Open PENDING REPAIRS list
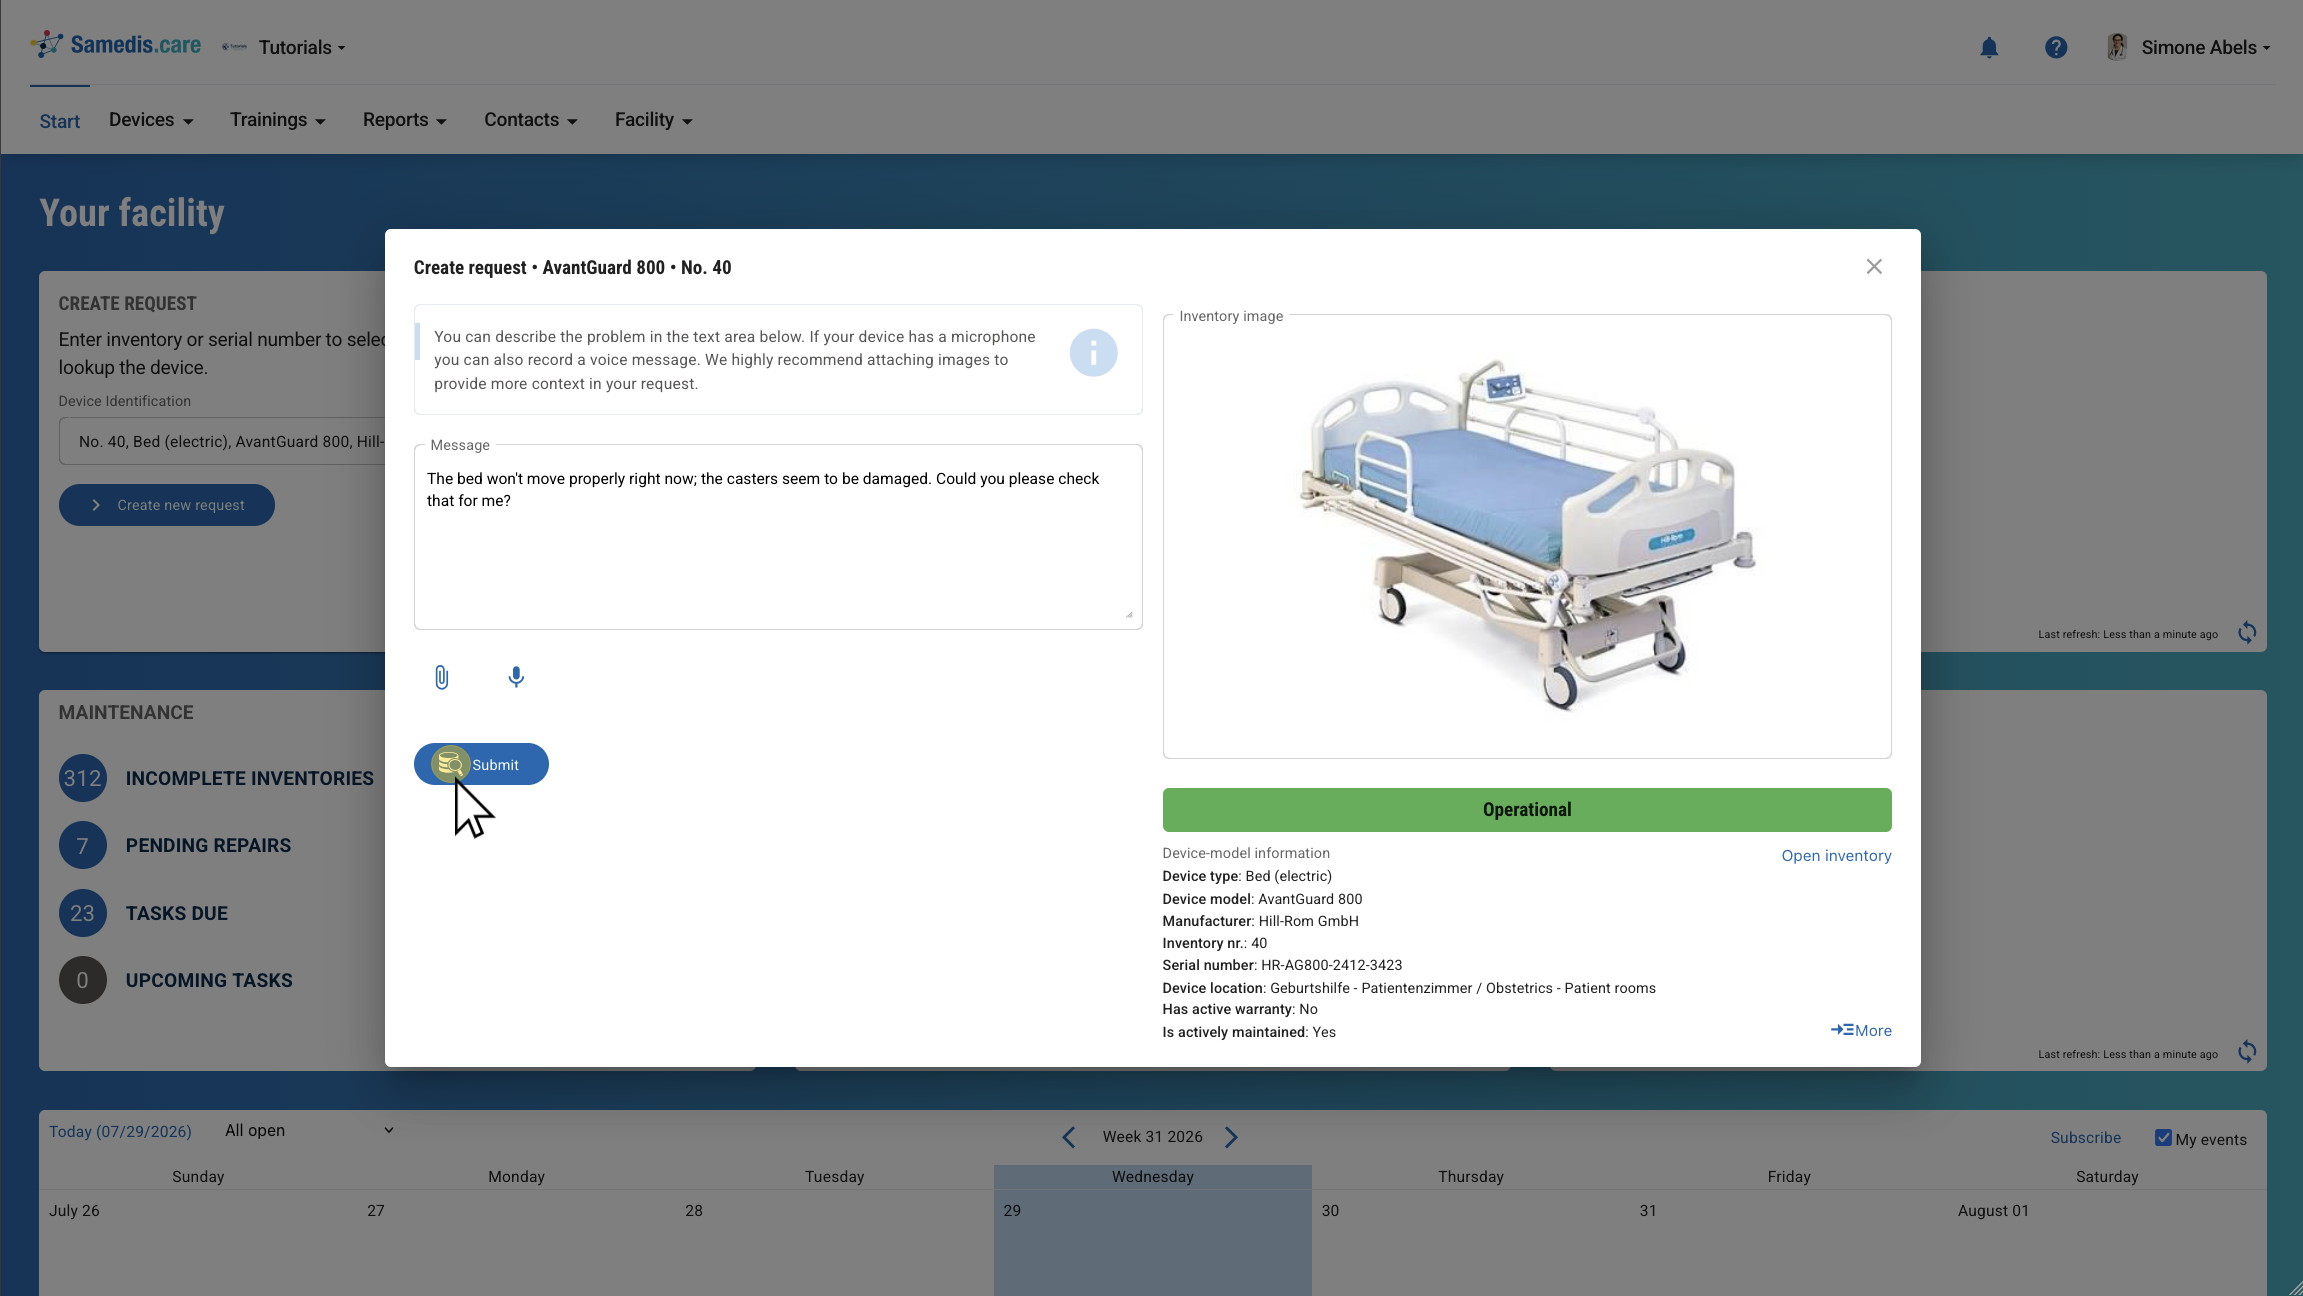2303x1296 pixels. (x=208, y=845)
